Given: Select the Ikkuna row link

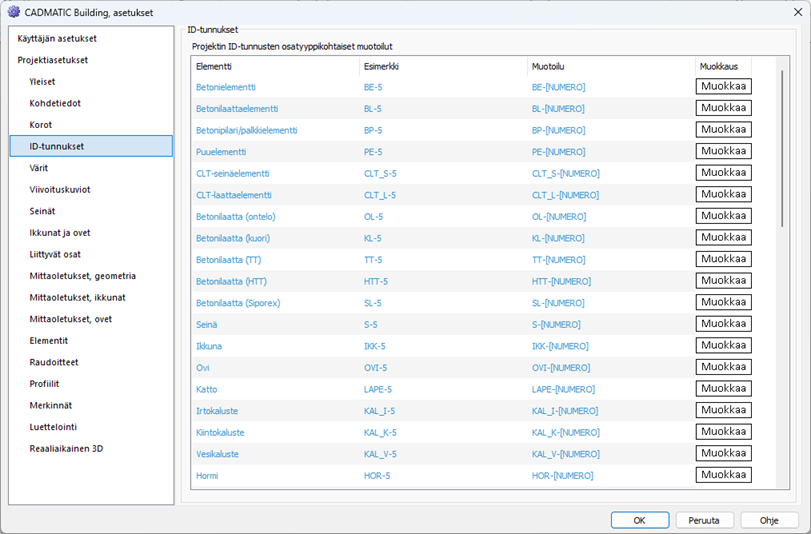Looking at the screenshot, I should coord(210,346).
